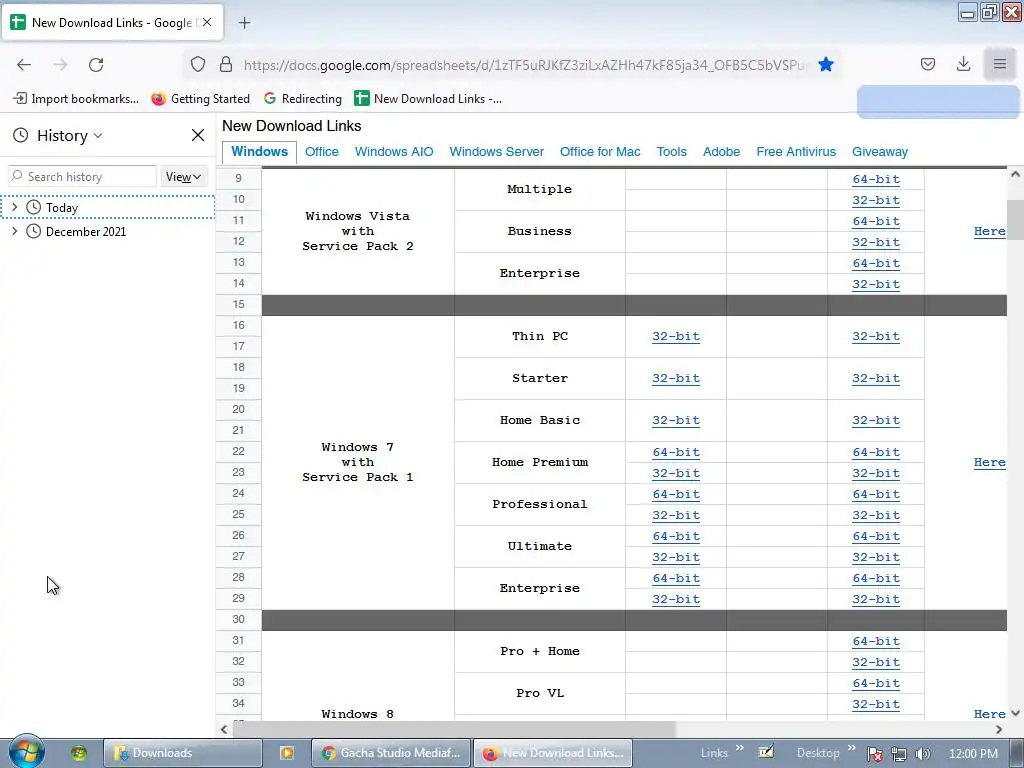Open Pro VL 64-bit link

pyautogui.click(x=876, y=683)
